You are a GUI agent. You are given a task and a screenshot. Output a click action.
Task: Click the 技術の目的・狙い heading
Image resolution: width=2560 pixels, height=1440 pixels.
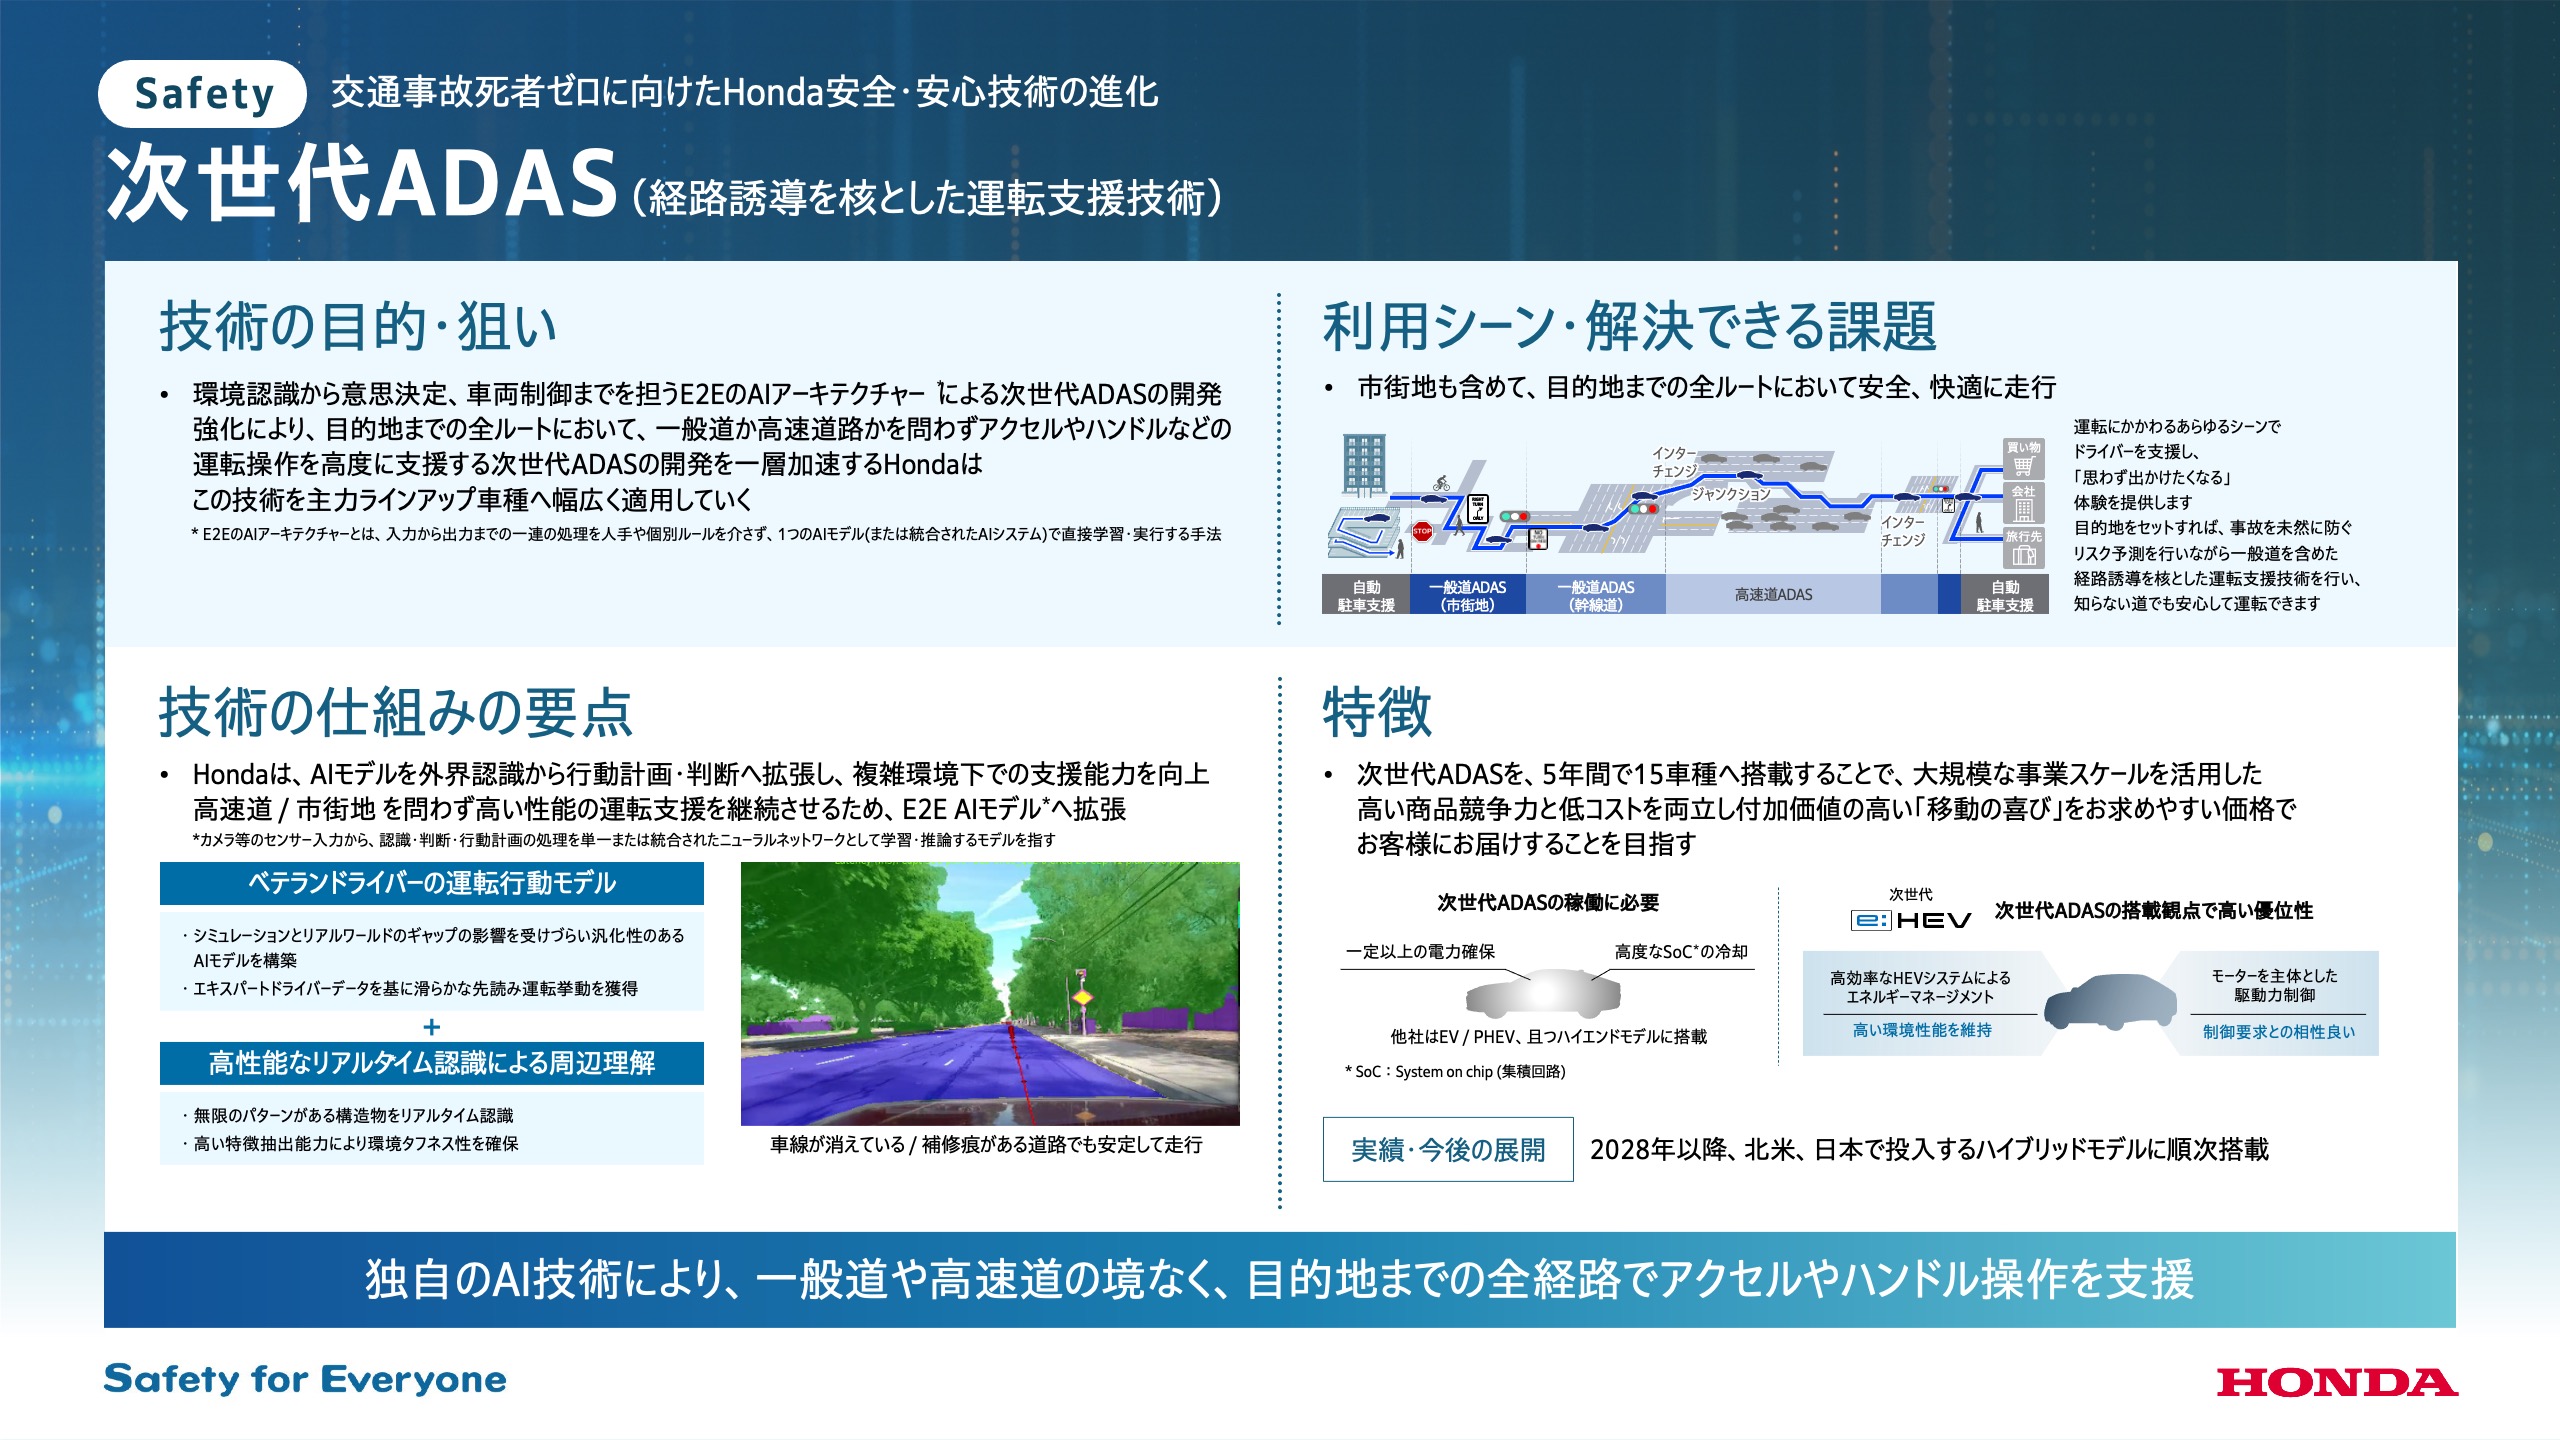click(x=357, y=326)
